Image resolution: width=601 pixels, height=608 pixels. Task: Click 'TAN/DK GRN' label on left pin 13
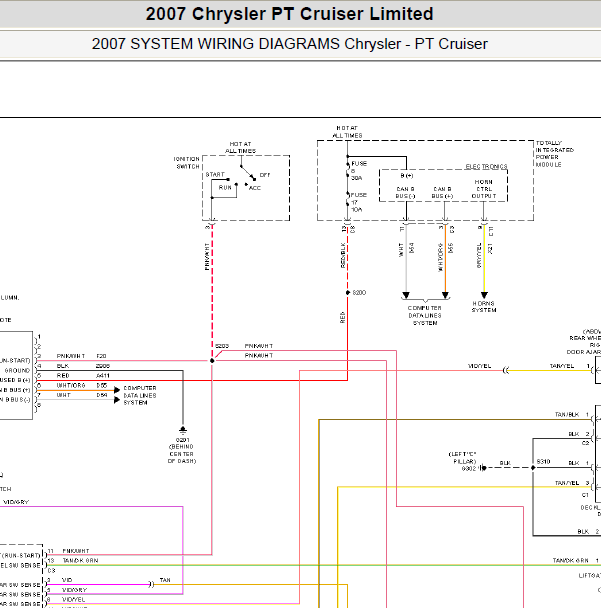(x=80, y=561)
